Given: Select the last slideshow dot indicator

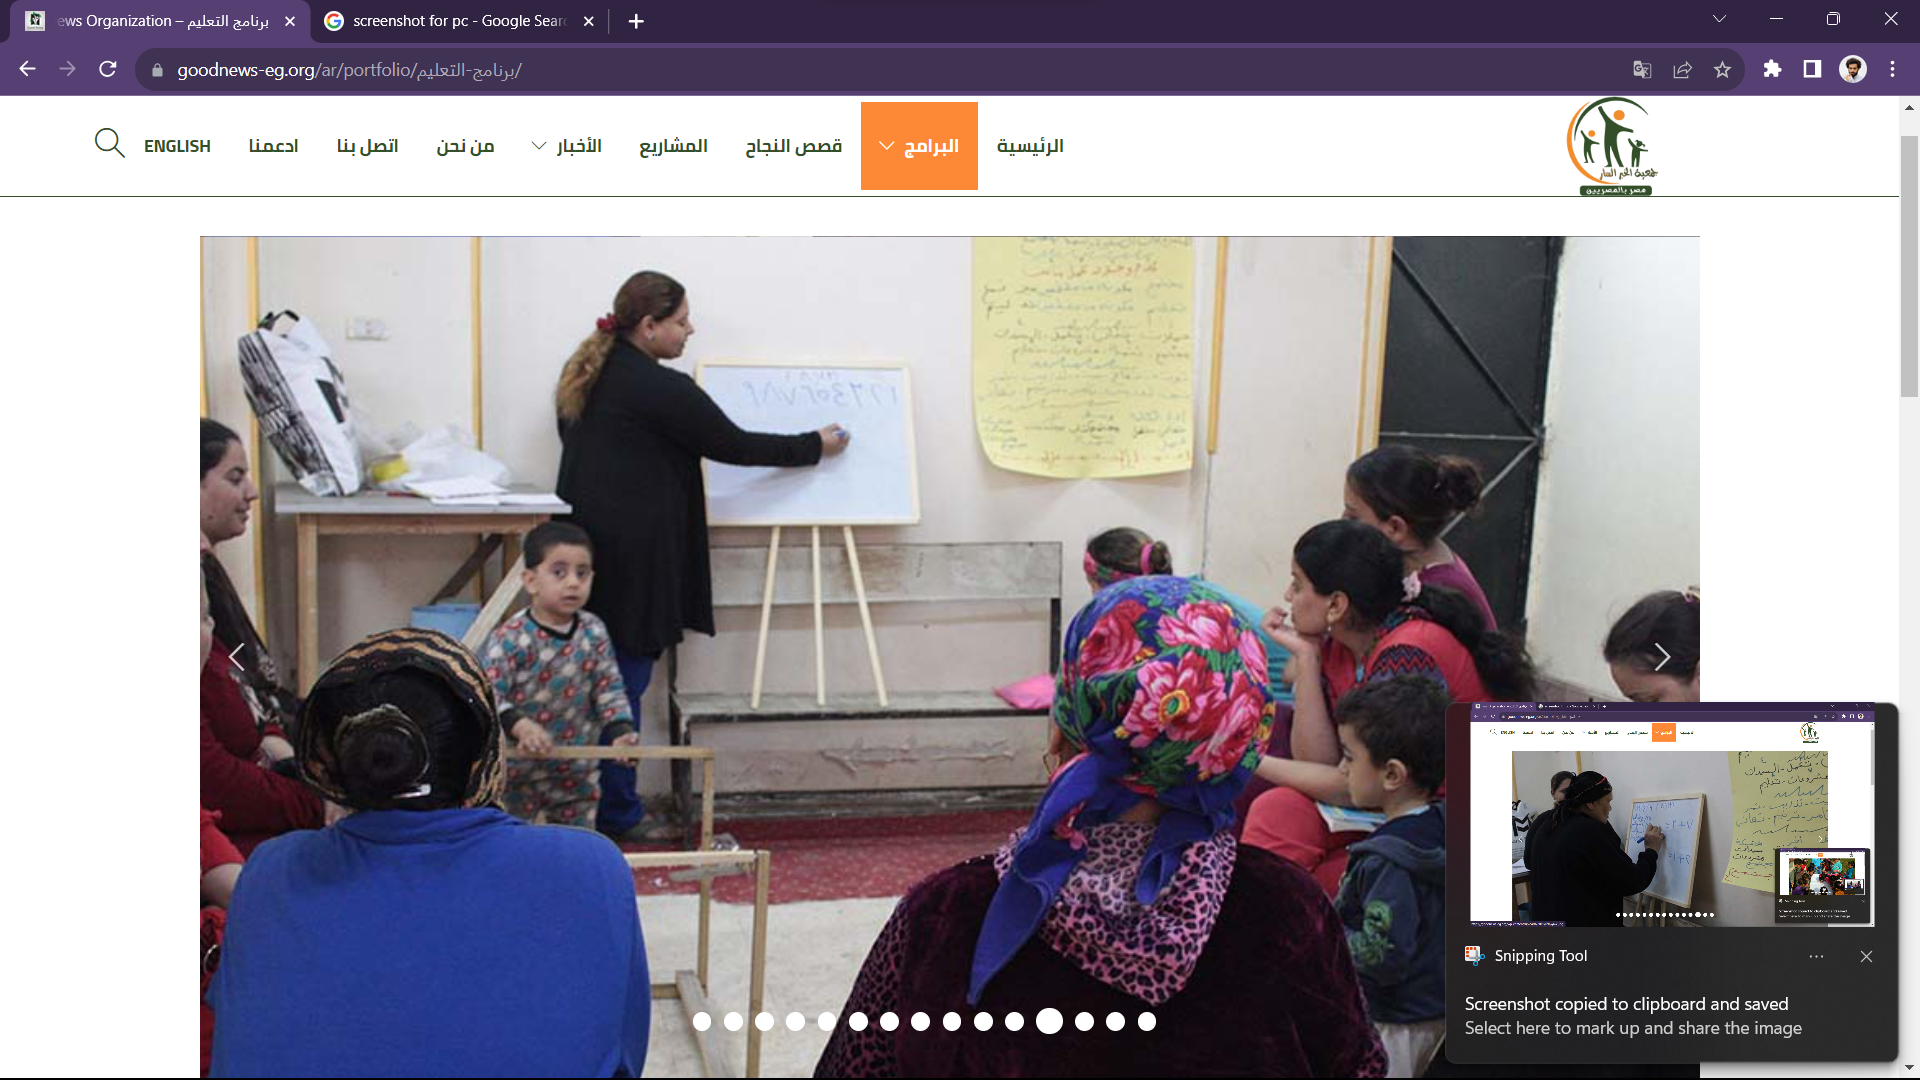Looking at the screenshot, I should click(x=1147, y=1021).
